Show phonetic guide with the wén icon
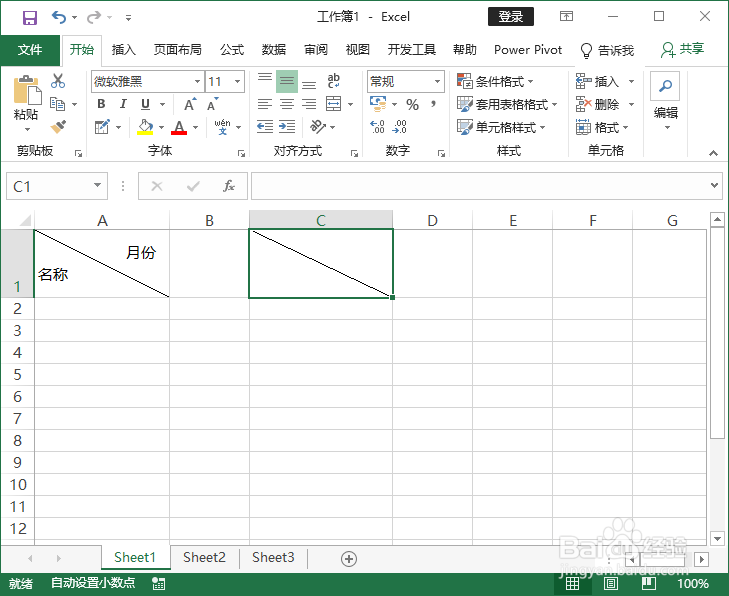This screenshot has height=596, width=729. tap(222, 126)
